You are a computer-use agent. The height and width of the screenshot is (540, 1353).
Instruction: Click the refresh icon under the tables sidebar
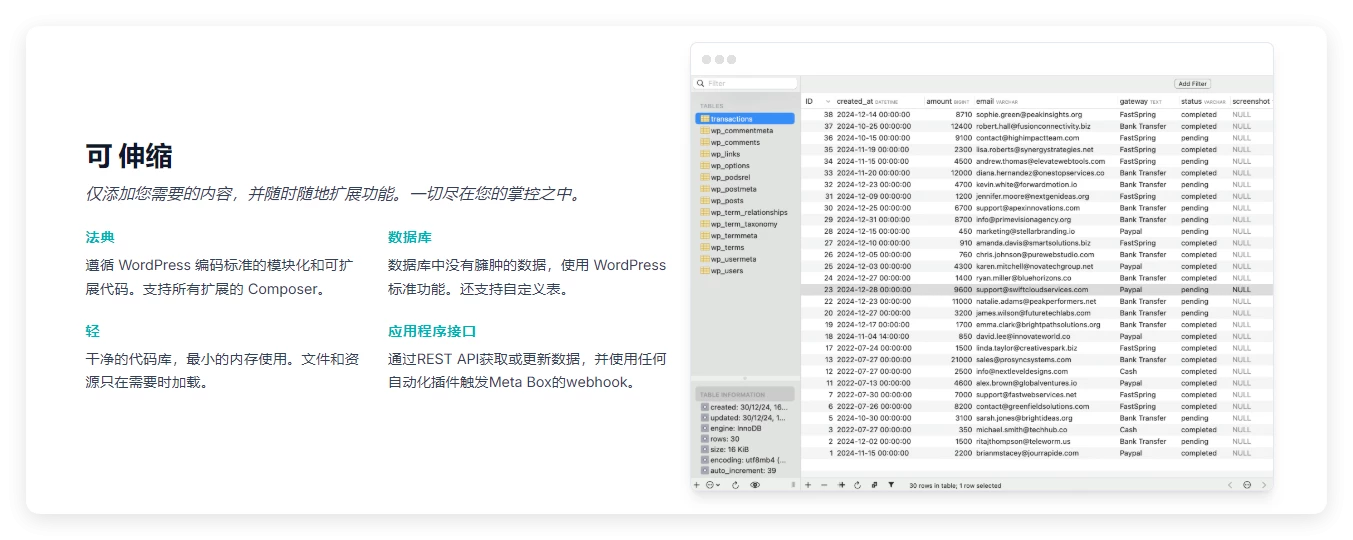pyautogui.click(x=735, y=485)
